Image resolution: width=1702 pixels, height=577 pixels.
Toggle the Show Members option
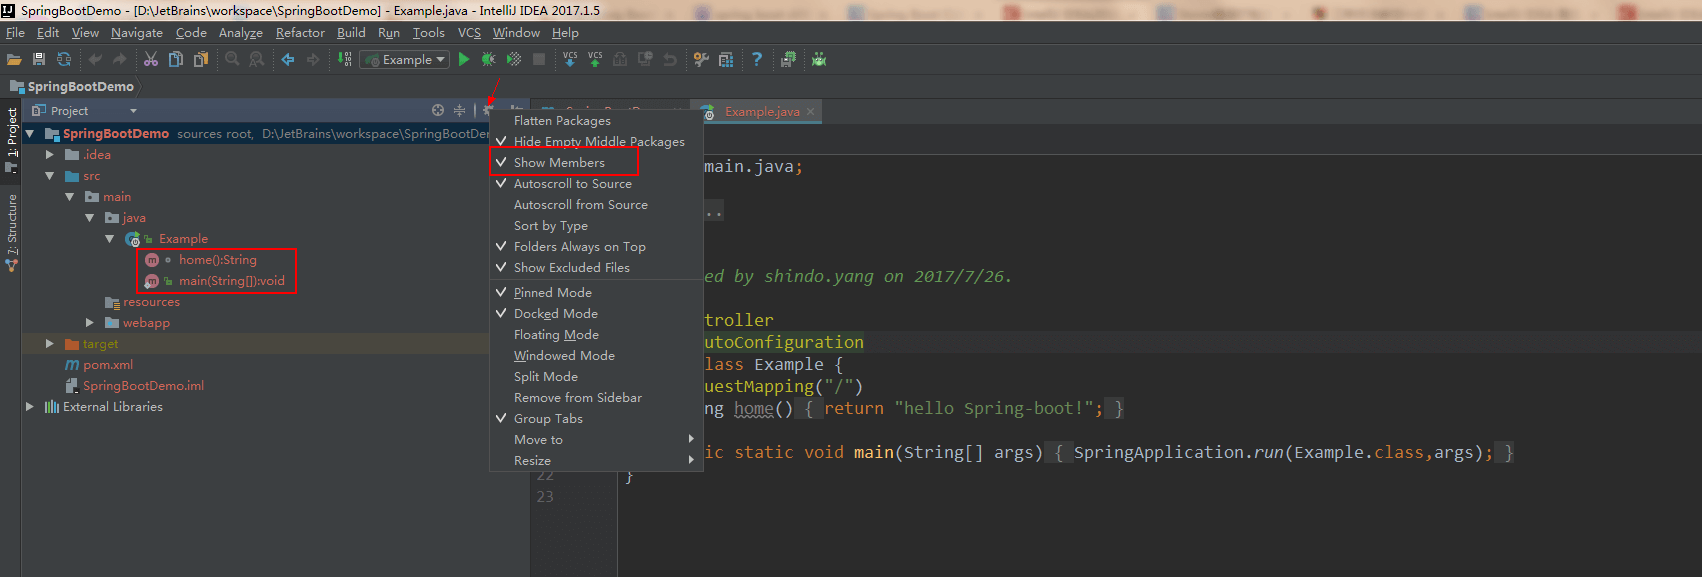click(x=596, y=163)
